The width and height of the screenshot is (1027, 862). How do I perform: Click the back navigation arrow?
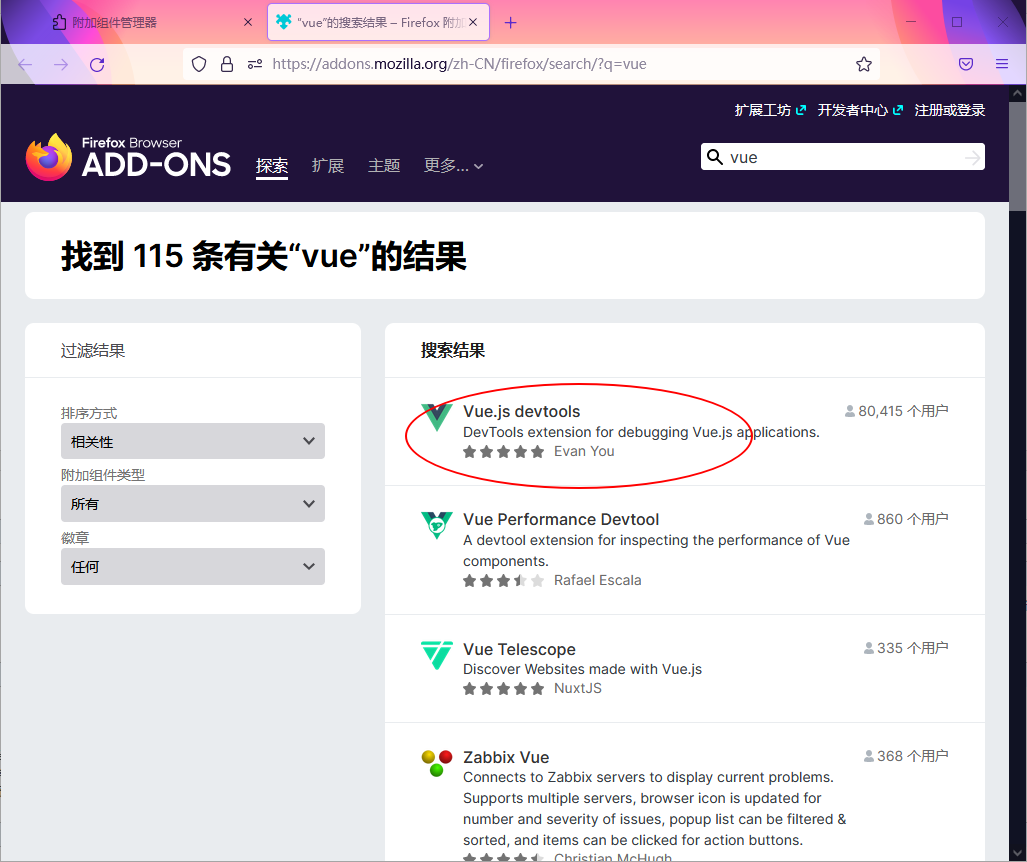pyautogui.click(x=25, y=64)
